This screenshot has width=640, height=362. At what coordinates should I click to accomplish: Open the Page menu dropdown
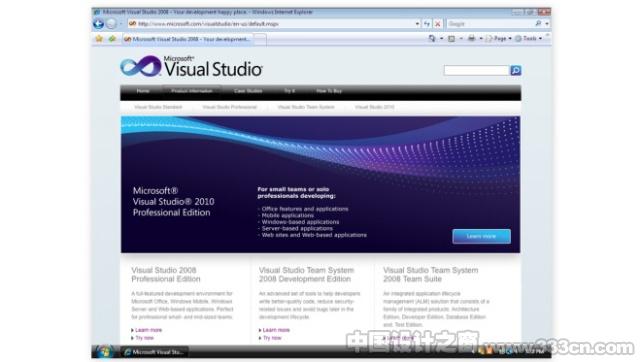[x=498, y=38]
